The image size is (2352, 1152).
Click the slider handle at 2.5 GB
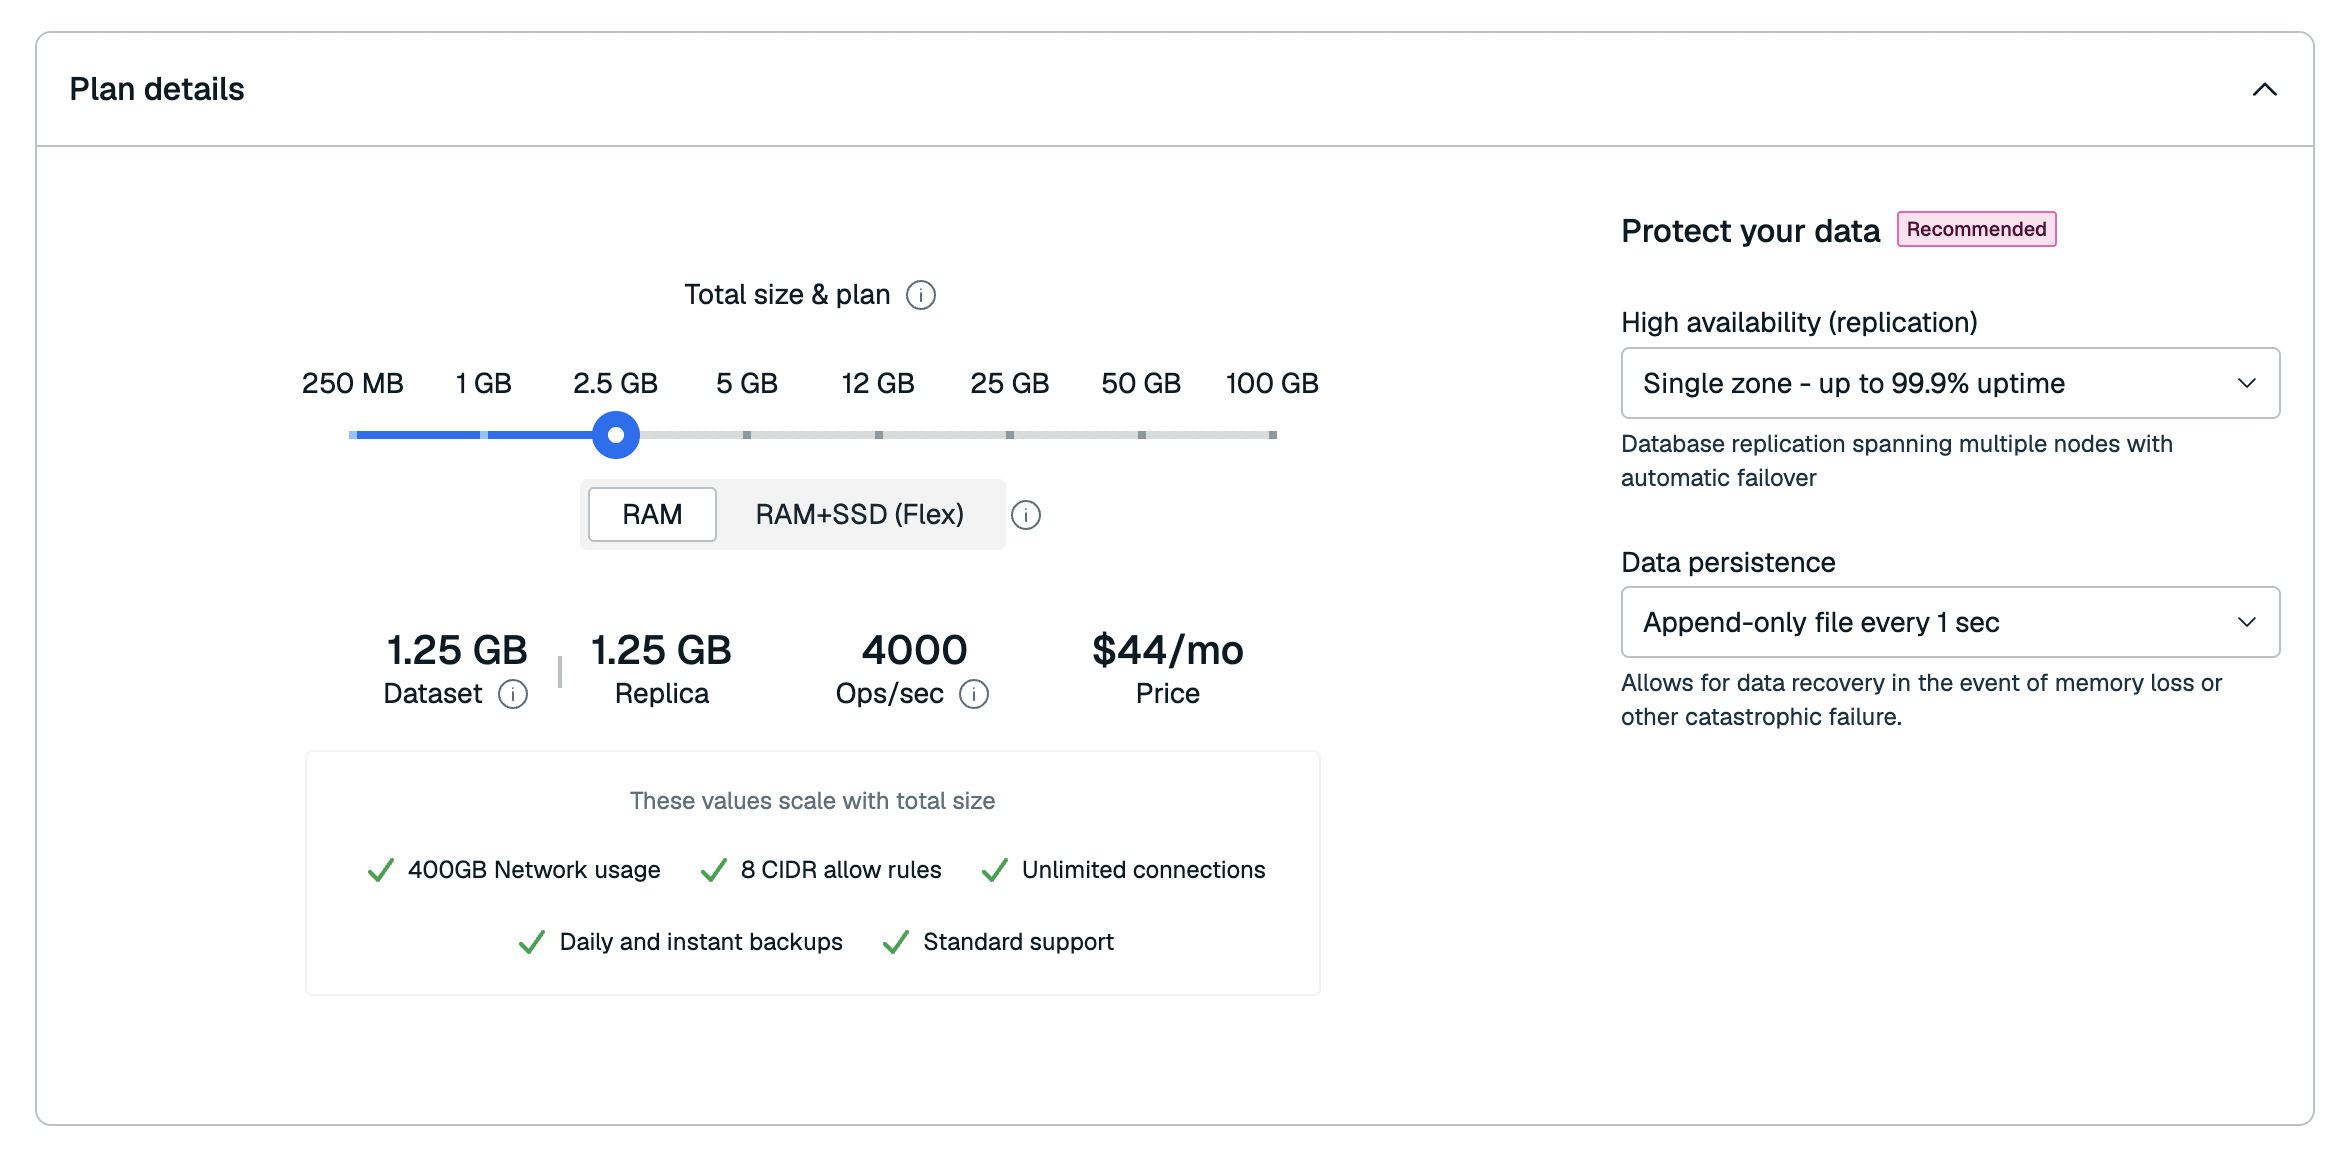click(616, 435)
